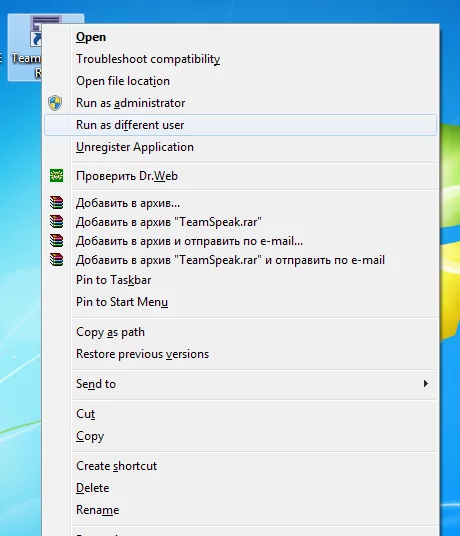Open the Send to menu entry
This screenshot has height=536, width=460.
coord(241,384)
